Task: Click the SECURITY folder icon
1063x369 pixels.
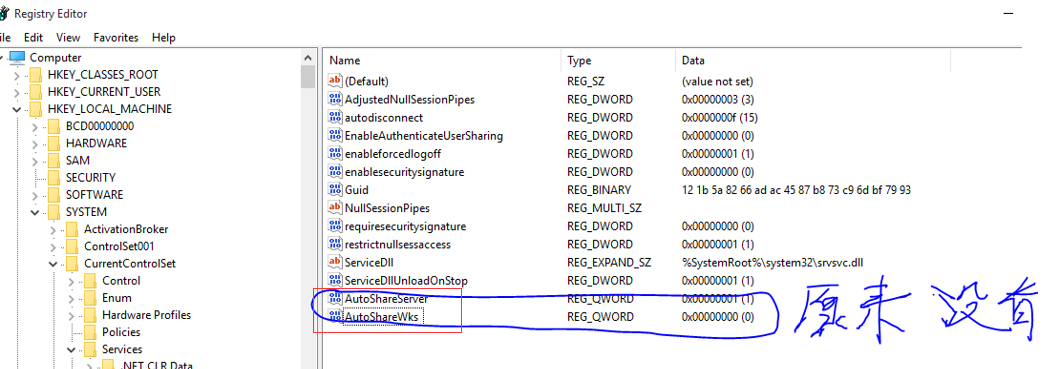Action: [x=54, y=178]
